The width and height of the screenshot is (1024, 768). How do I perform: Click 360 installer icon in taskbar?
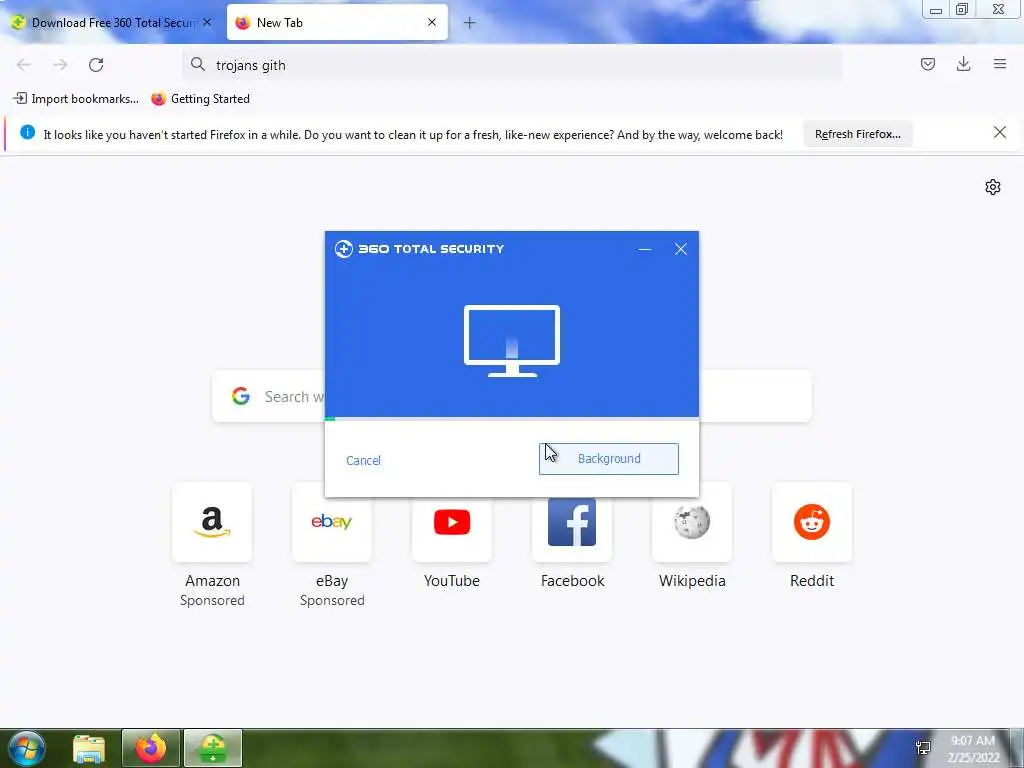click(213, 748)
